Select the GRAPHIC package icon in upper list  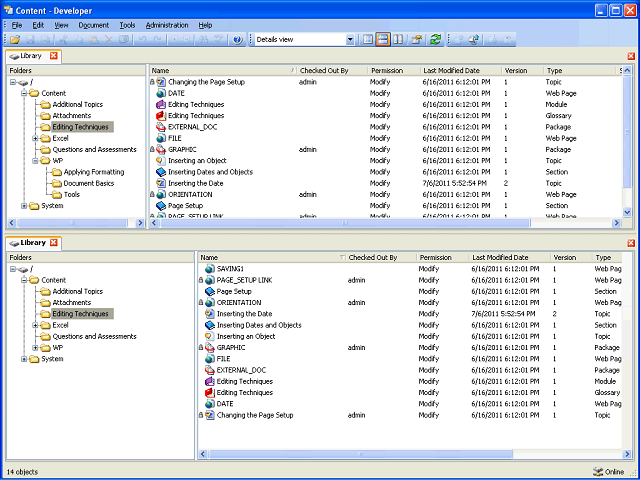pos(161,149)
